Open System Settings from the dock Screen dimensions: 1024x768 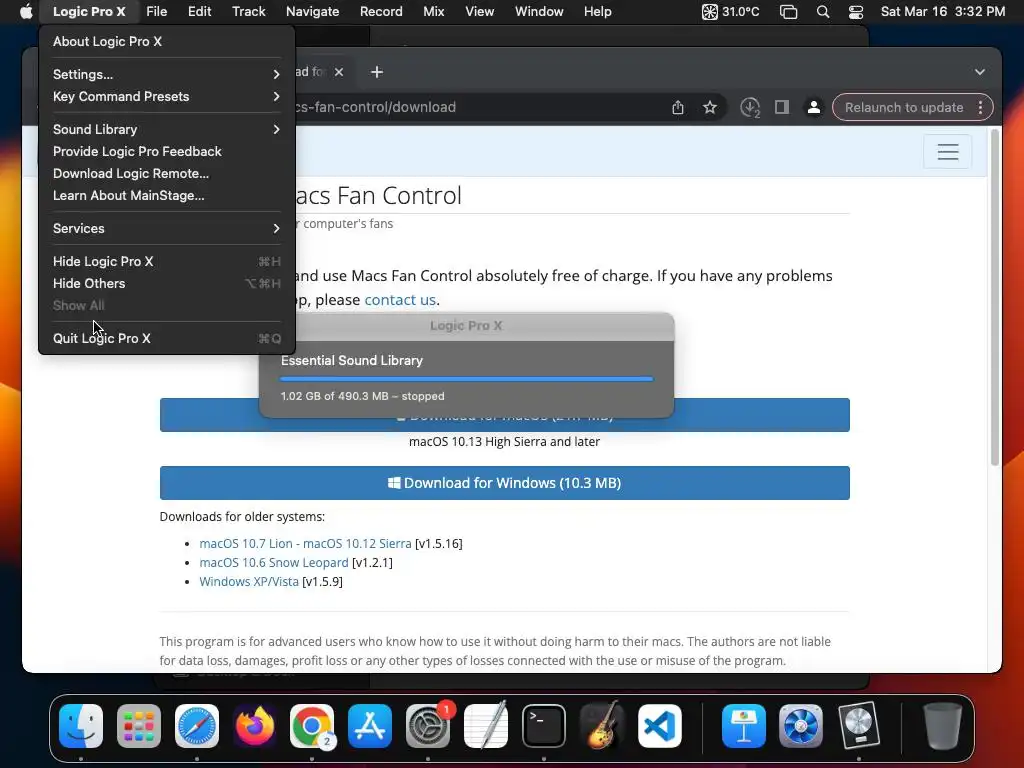[428, 726]
